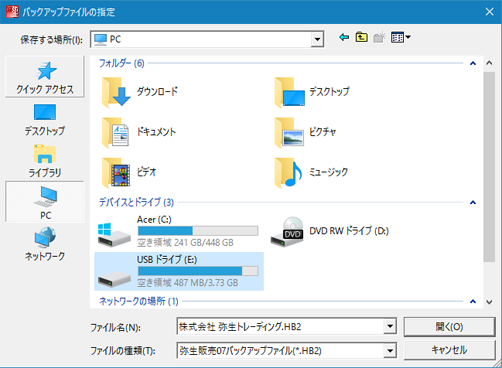The width and height of the screenshot is (502, 368).
Task: Collapse the フォルダー (6) group
Action: point(473,63)
